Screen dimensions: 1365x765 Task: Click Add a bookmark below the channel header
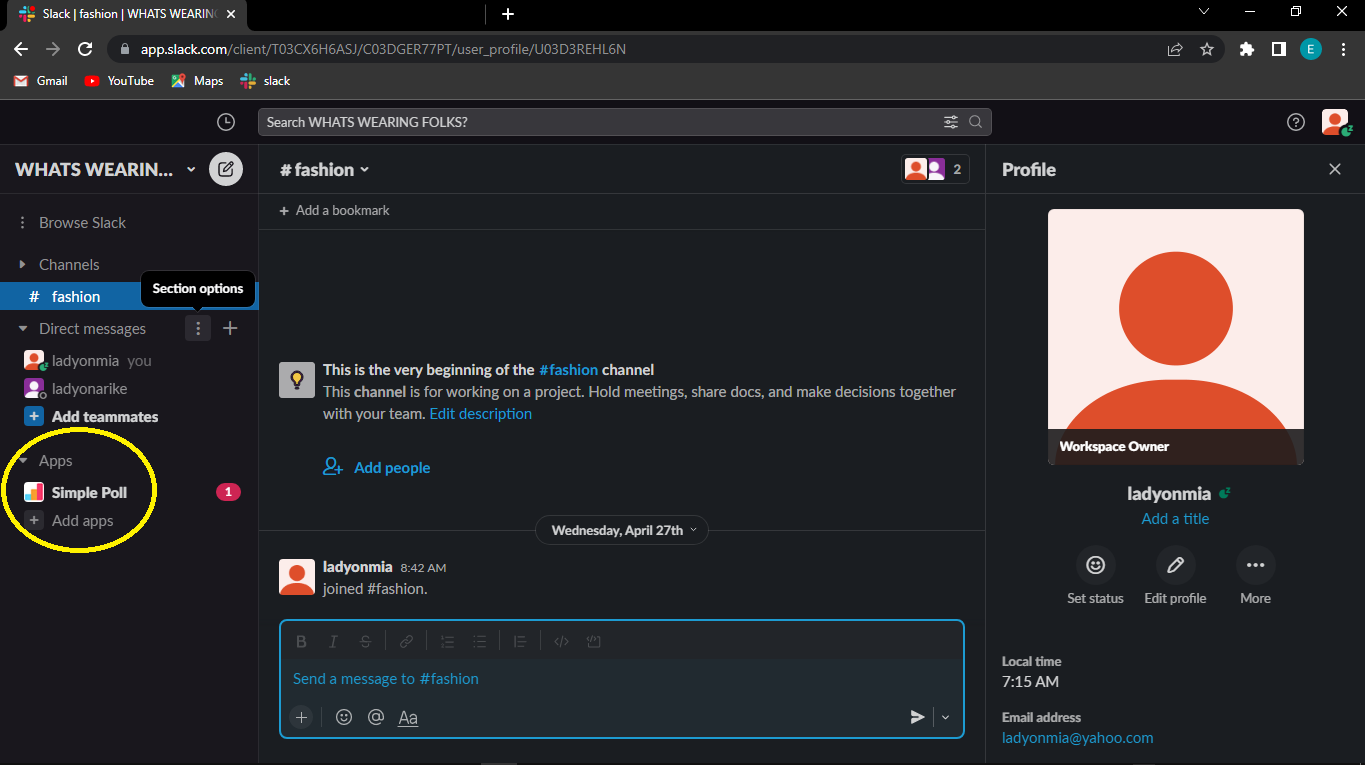tap(335, 210)
